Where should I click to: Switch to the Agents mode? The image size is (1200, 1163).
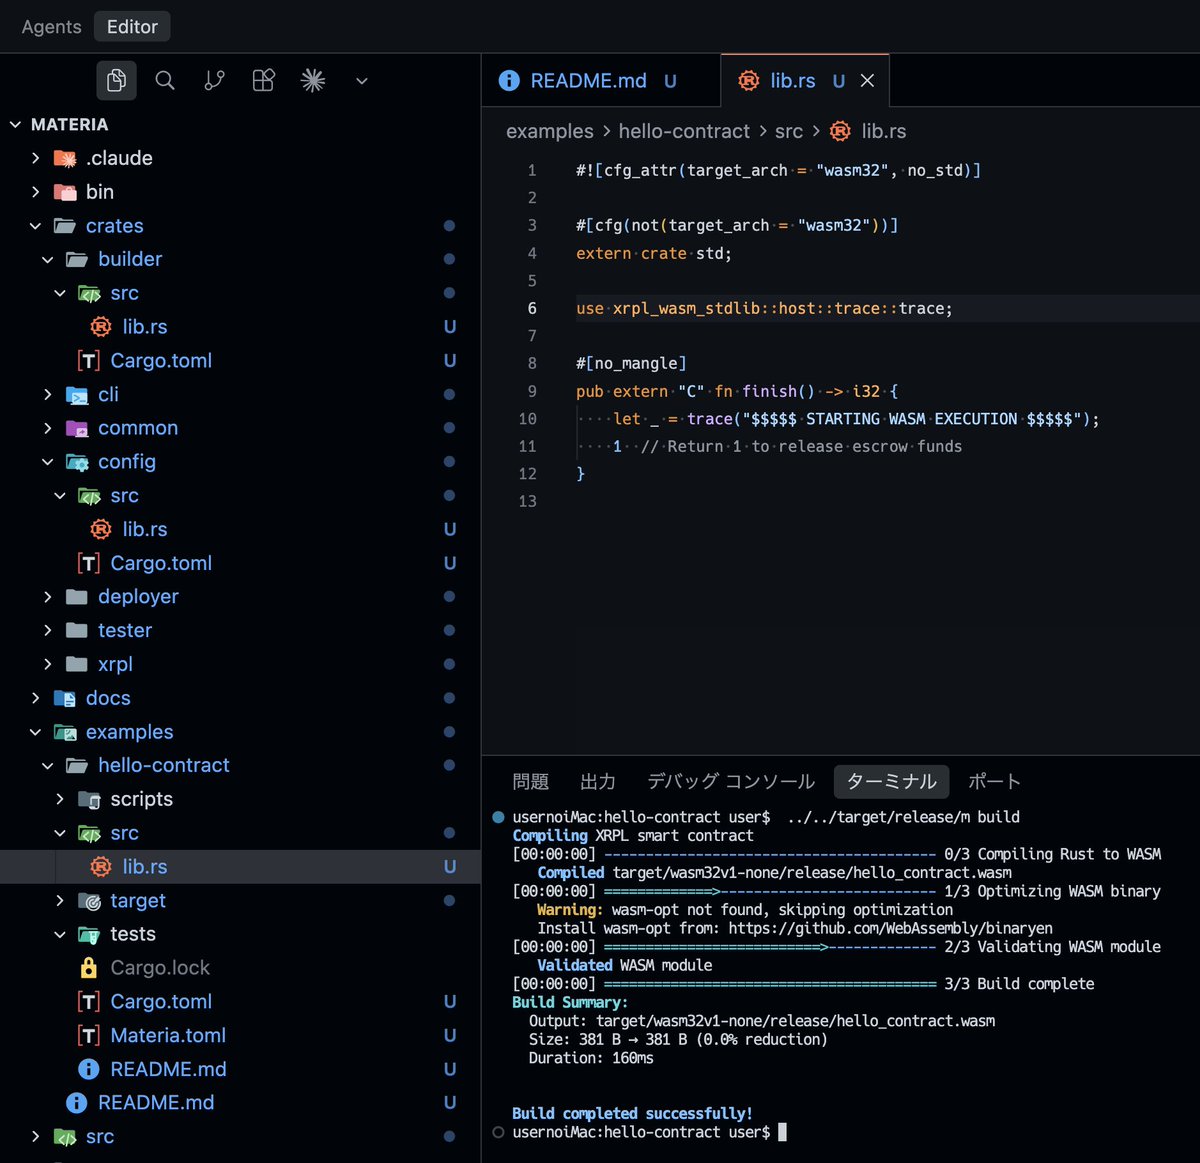click(52, 27)
